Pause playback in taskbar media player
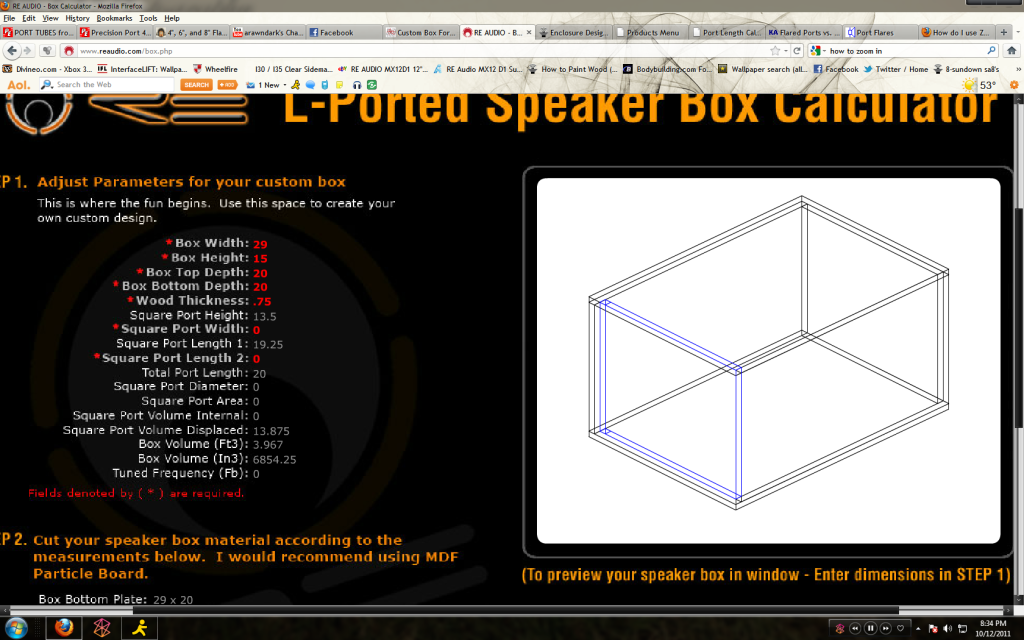The height and width of the screenshot is (640, 1024). (871, 628)
